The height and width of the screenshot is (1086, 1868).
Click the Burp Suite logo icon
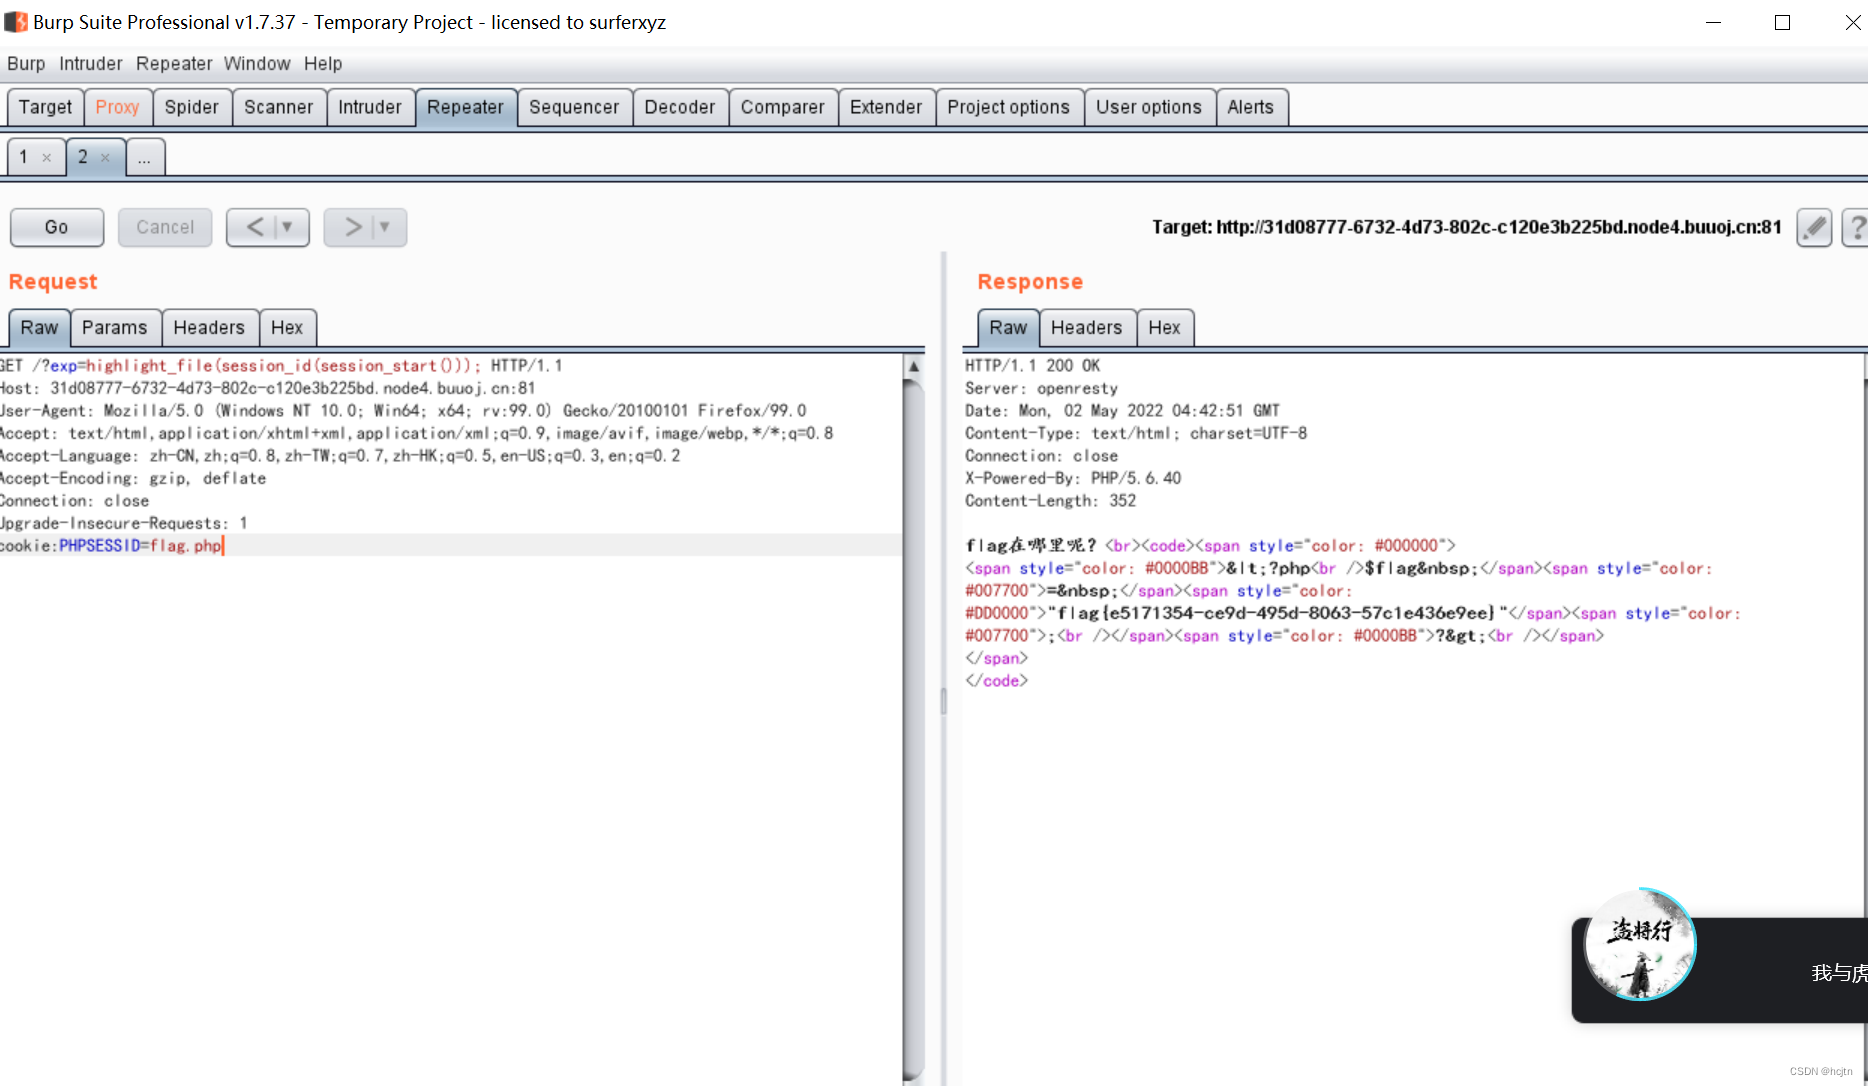point(15,21)
